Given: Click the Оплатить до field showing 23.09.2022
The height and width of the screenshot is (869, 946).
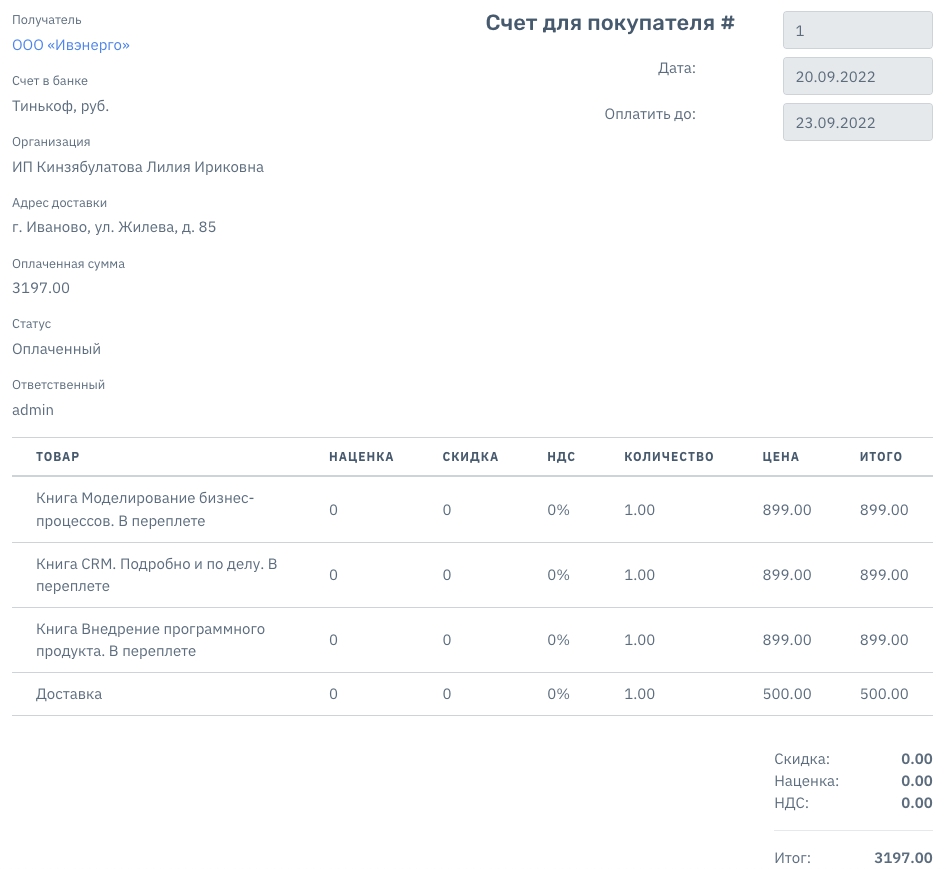Looking at the screenshot, I should (x=857, y=122).
